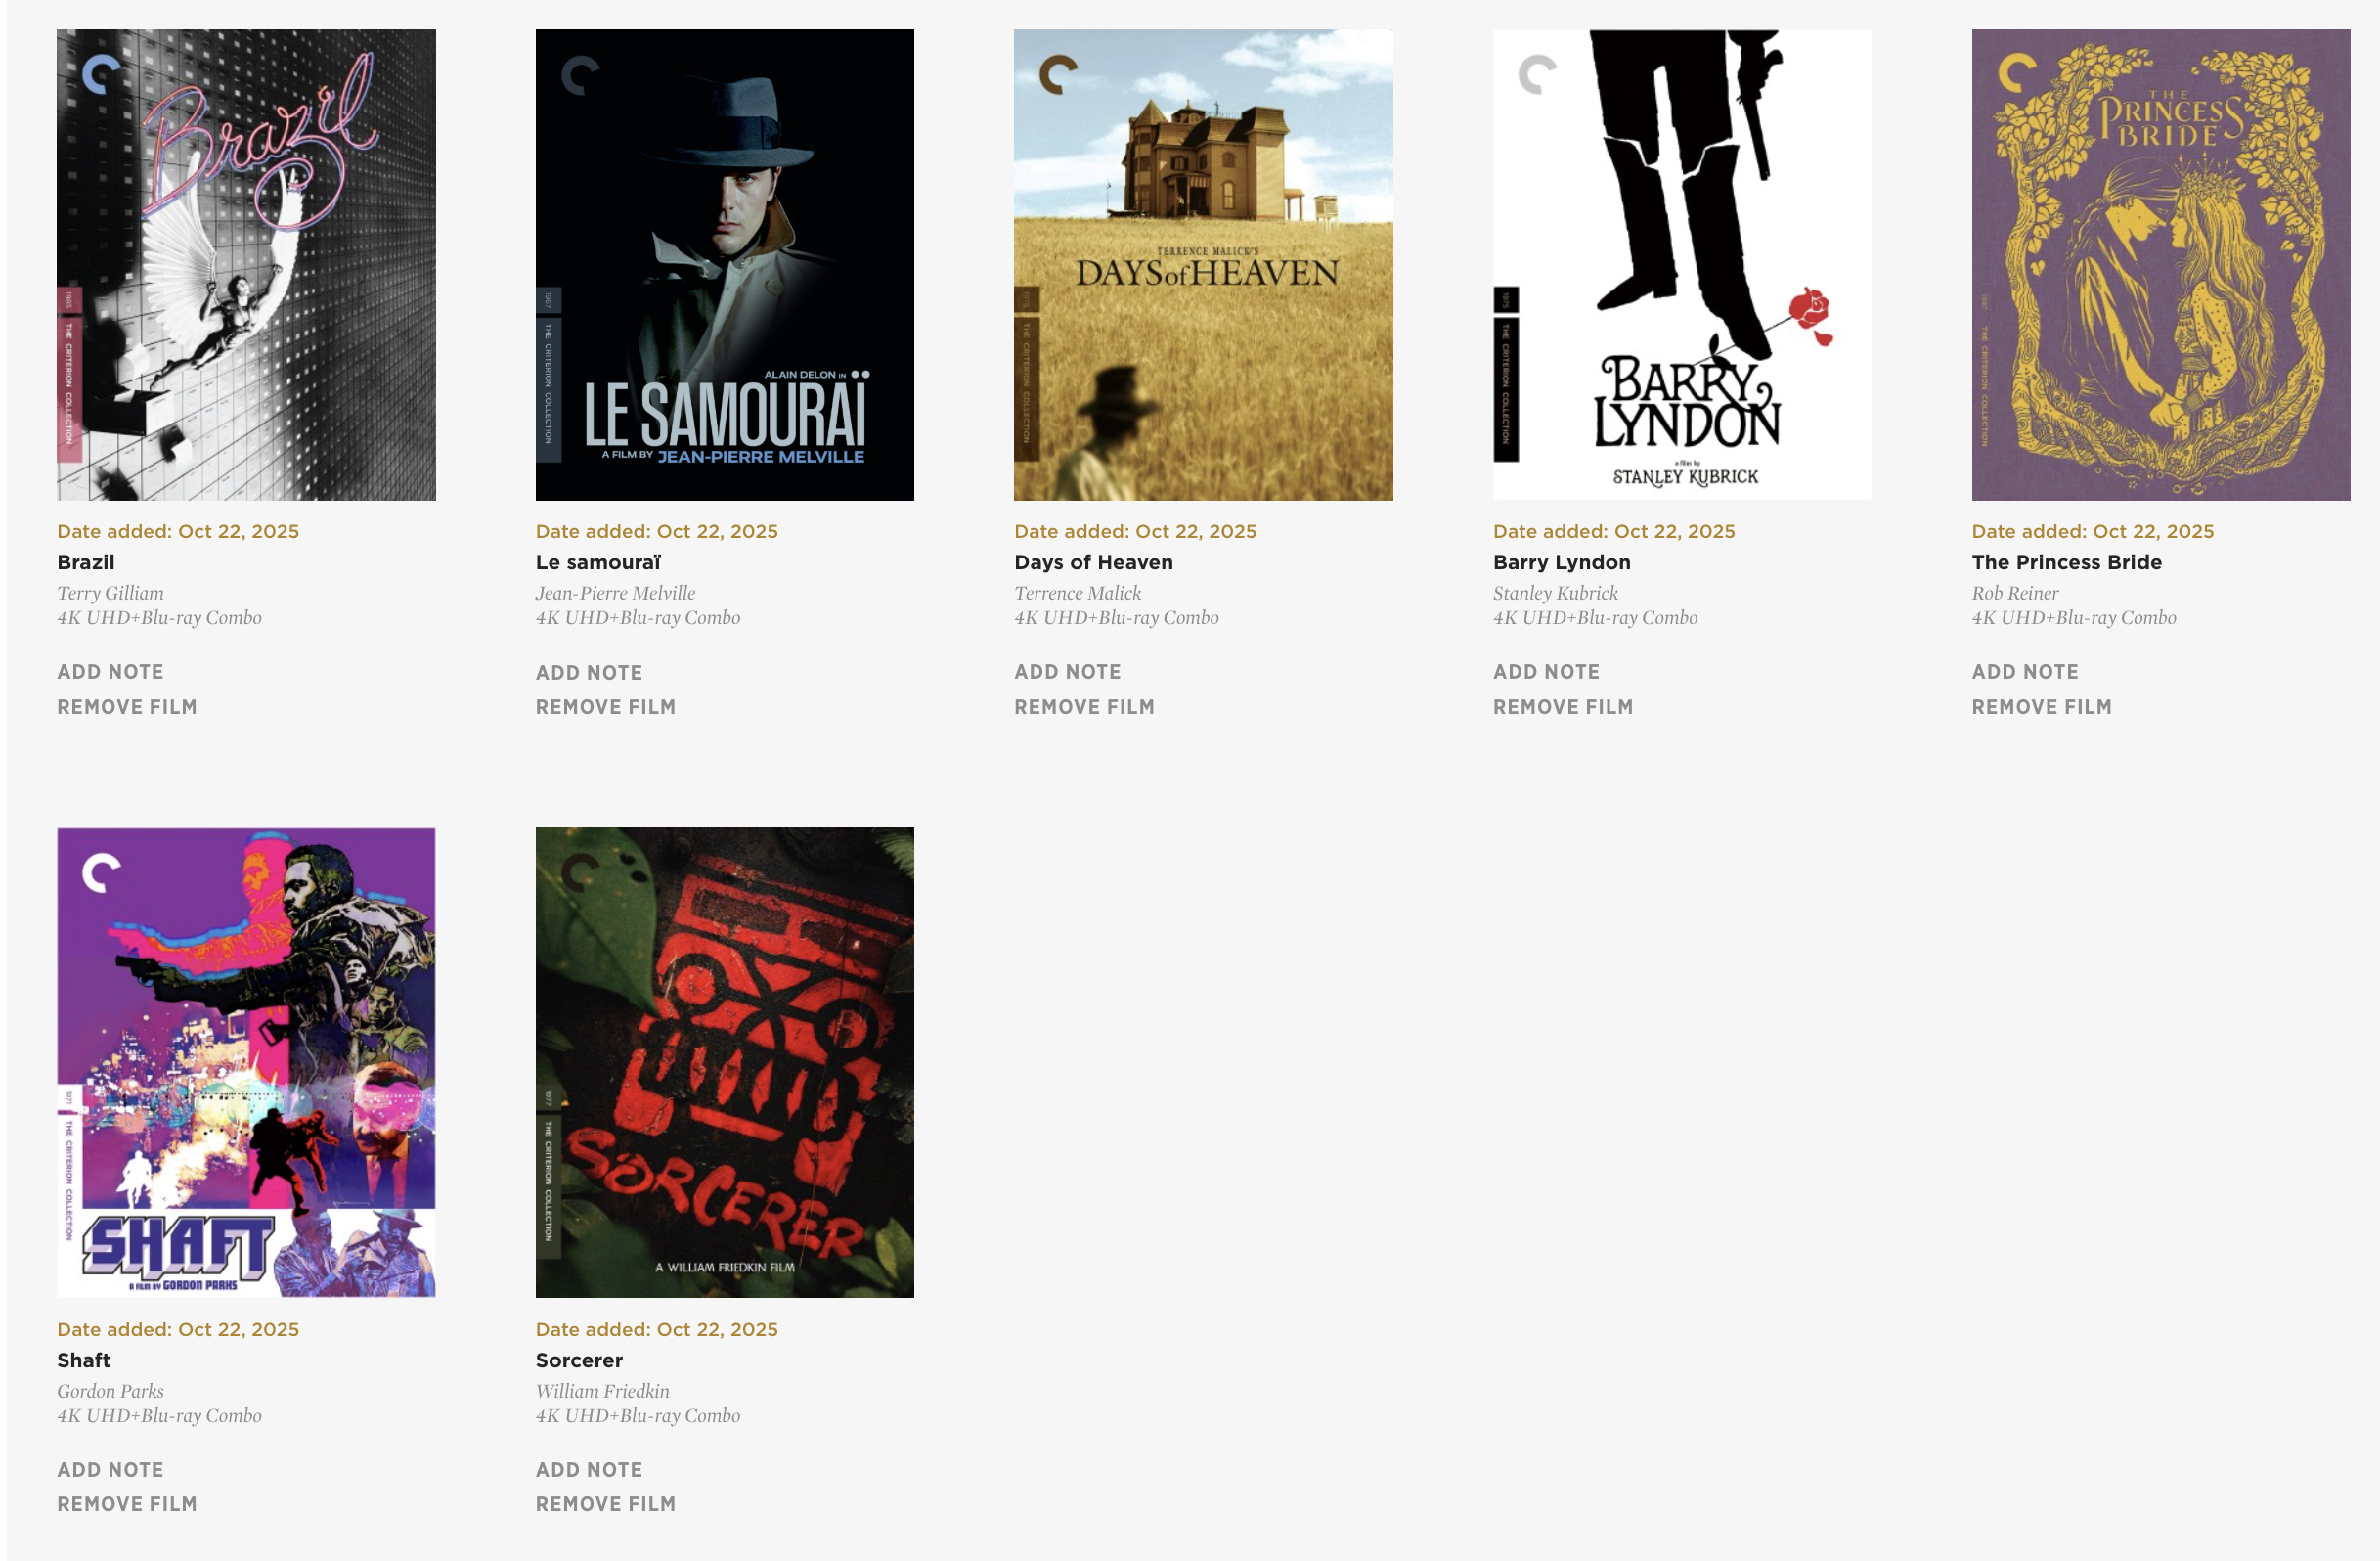Click the Sorcerer title text
The image size is (2380, 1561).
[579, 1360]
